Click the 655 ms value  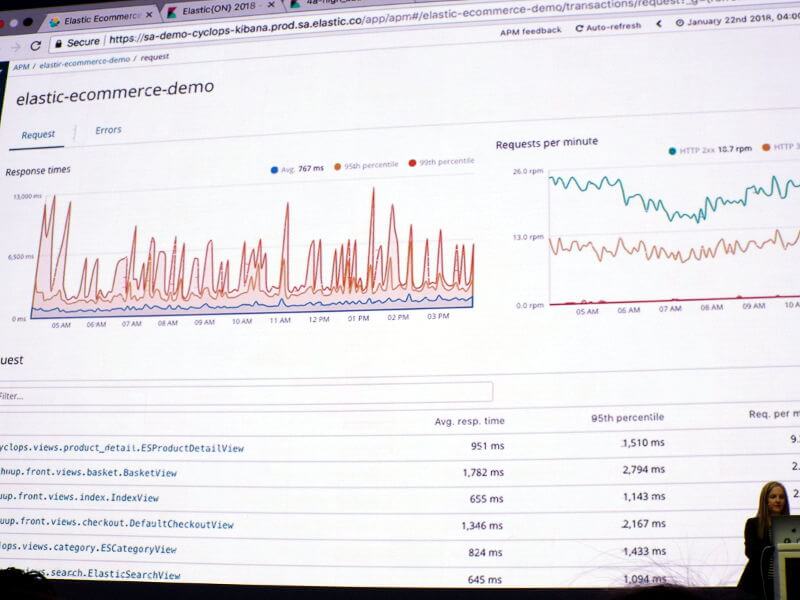pyautogui.click(x=486, y=499)
